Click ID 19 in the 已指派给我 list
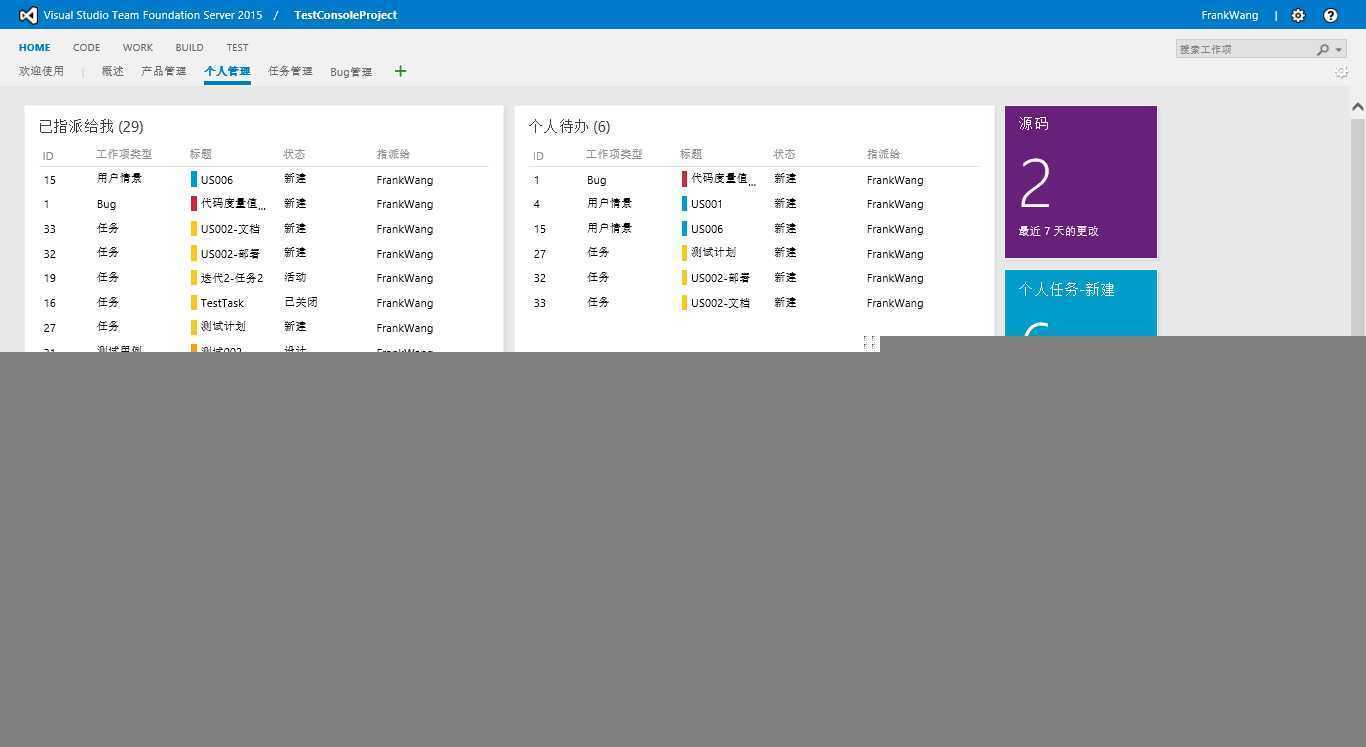Screen dimensions: 1366x747 50,278
